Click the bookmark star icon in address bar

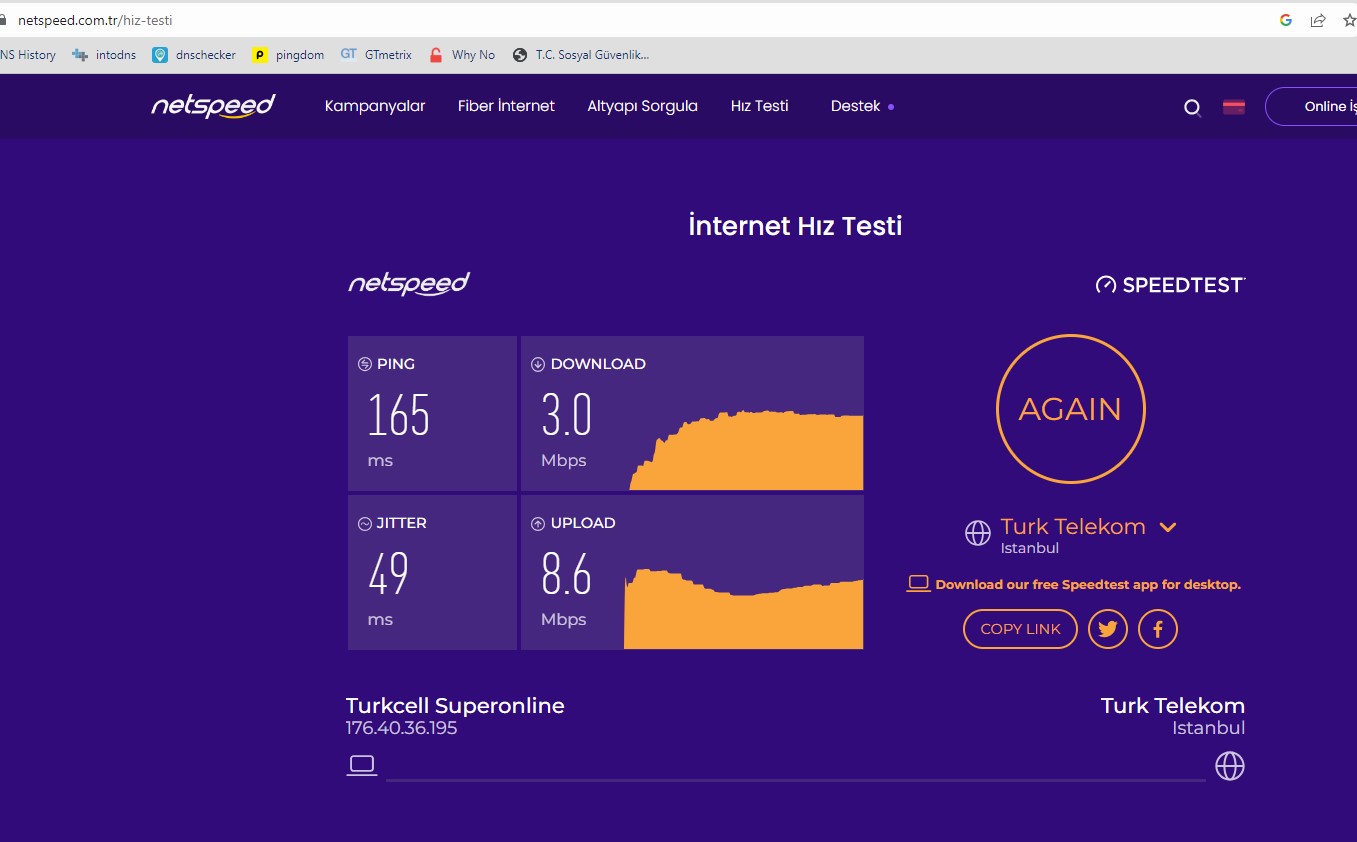(x=1348, y=20)
